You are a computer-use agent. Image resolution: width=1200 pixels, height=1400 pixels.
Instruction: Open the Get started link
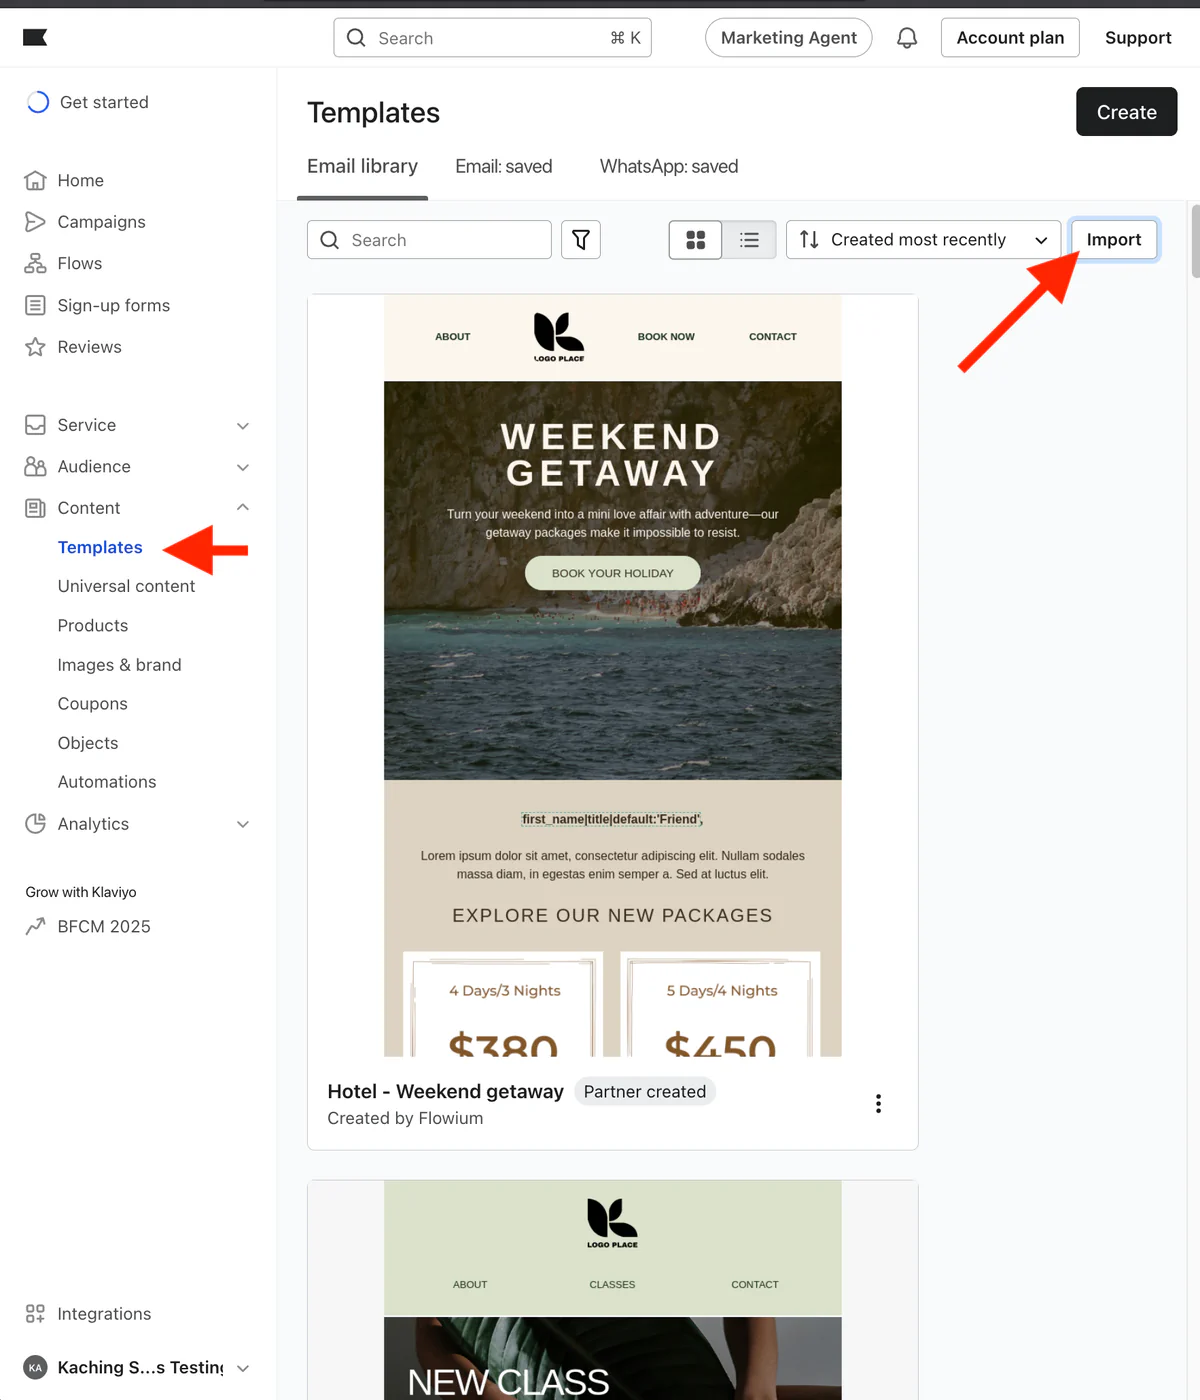click(104, 102)
